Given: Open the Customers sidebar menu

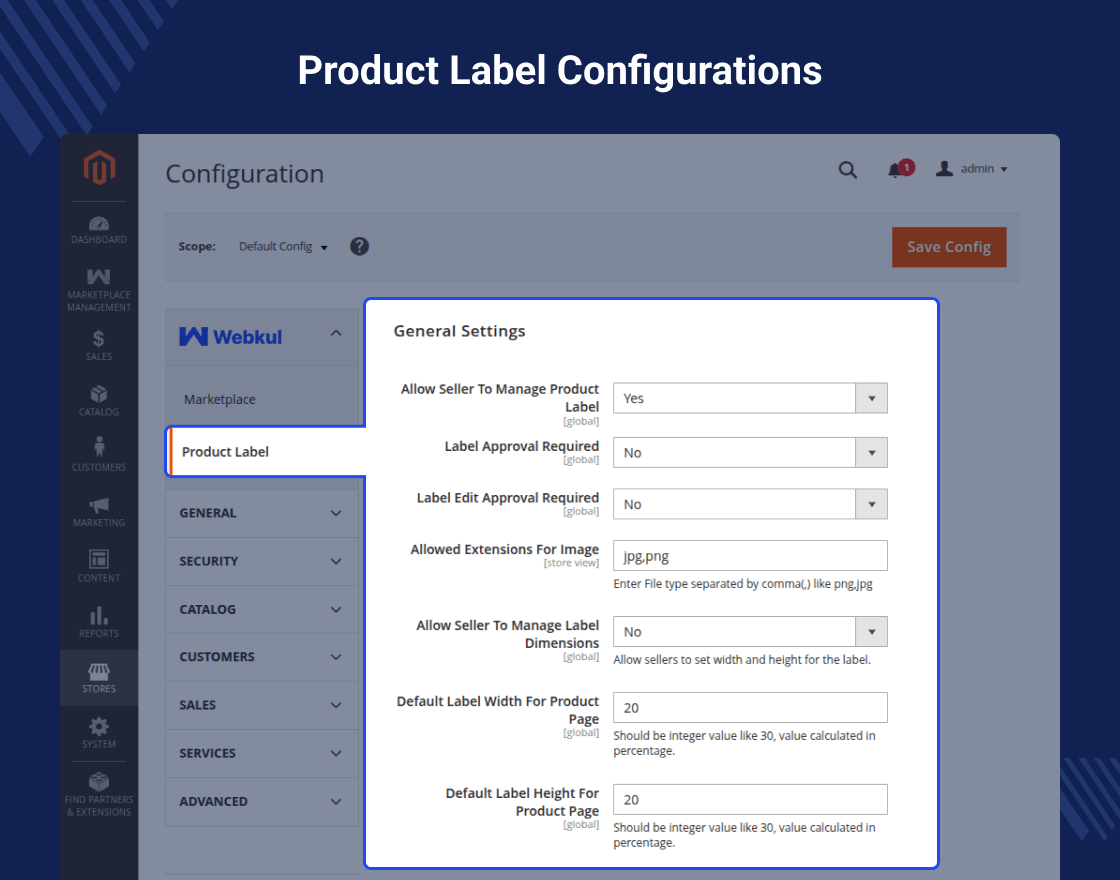Looking at the screenshot, I should [99, 455].
